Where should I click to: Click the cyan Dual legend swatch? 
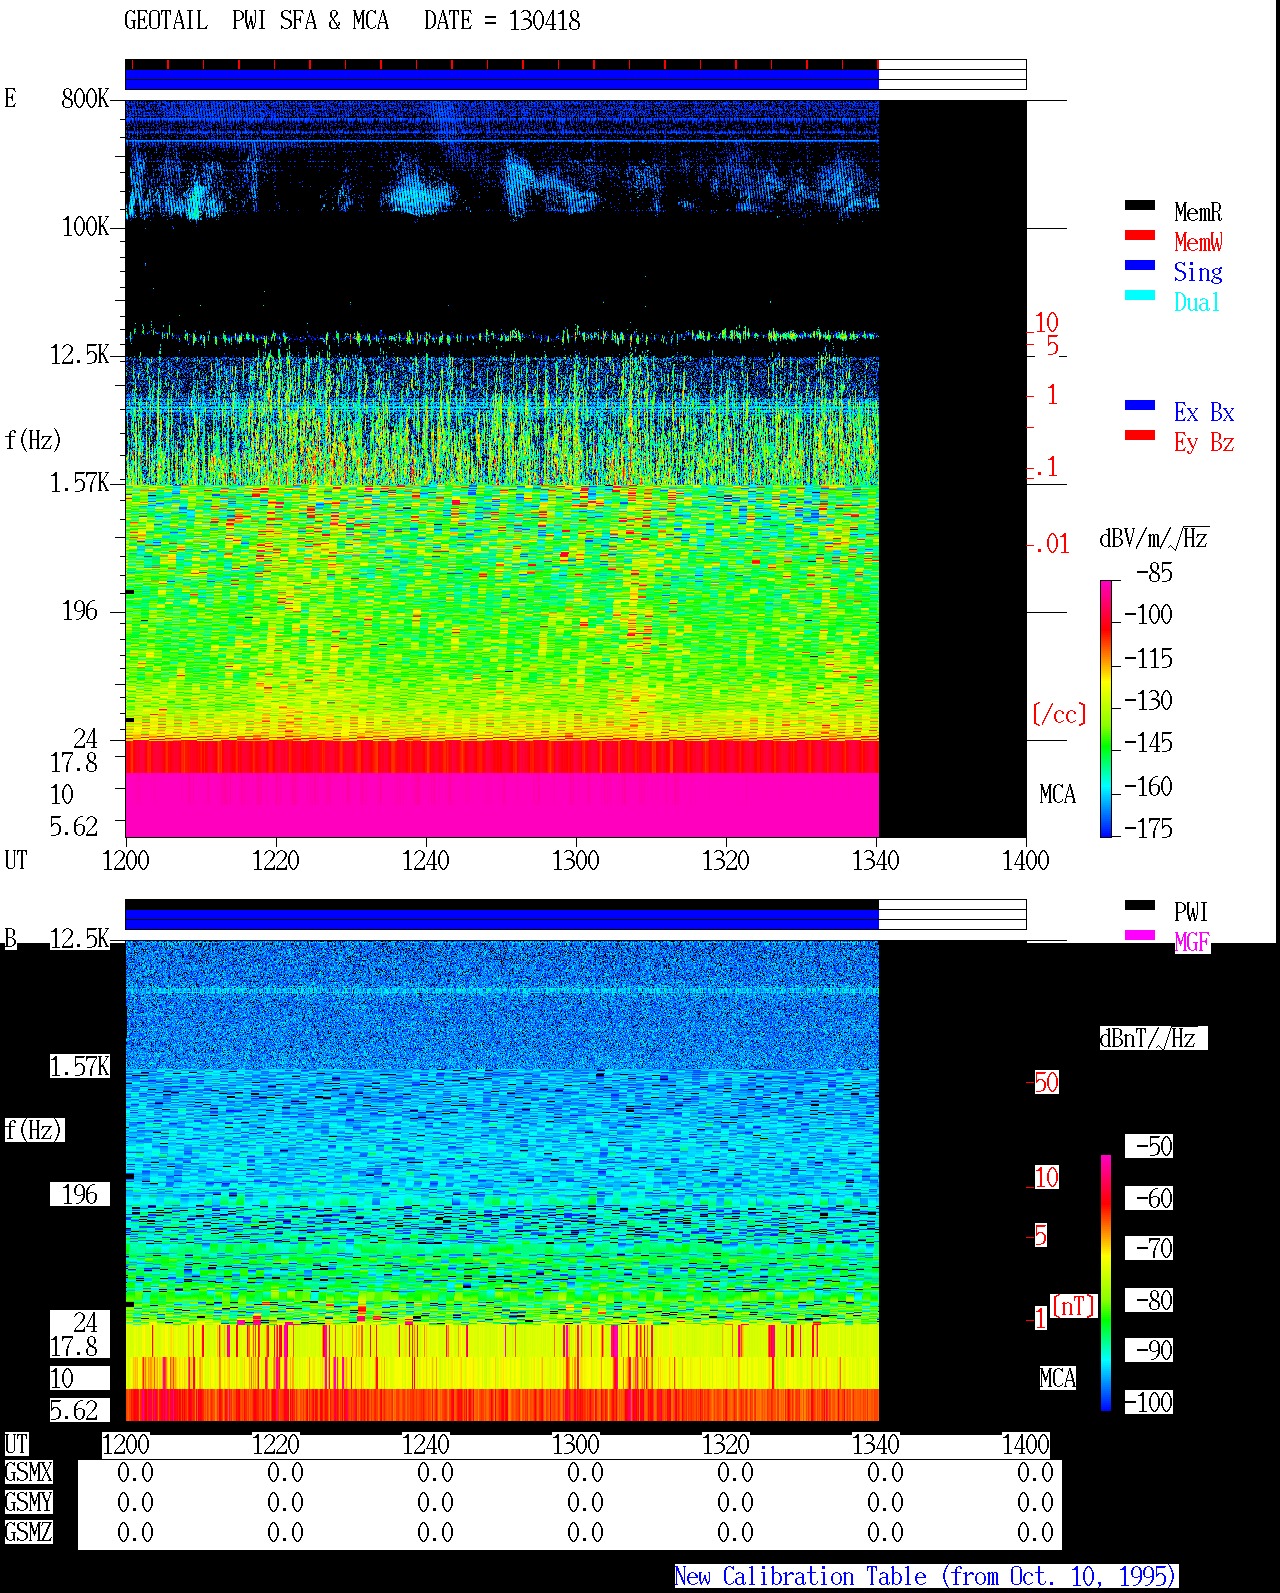click(1140, 295)
